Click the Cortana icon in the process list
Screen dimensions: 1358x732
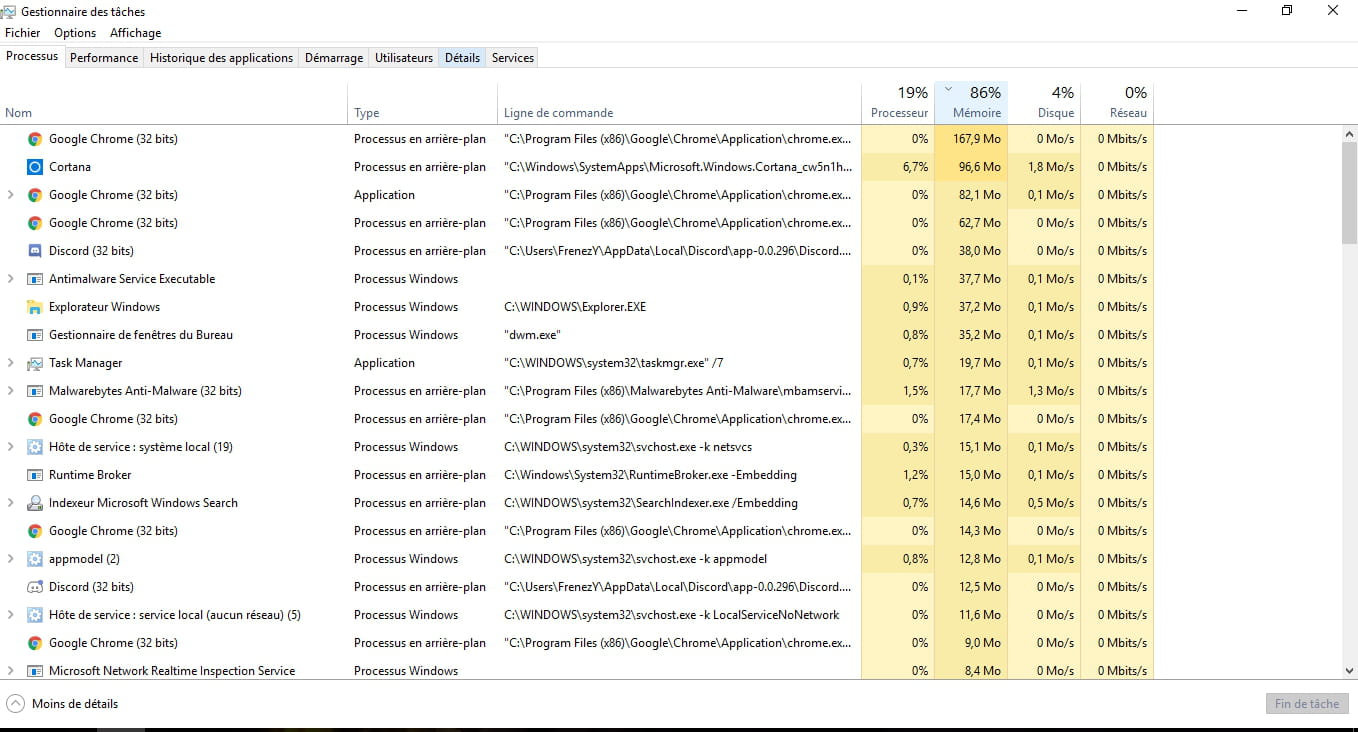tap(35, 167)
